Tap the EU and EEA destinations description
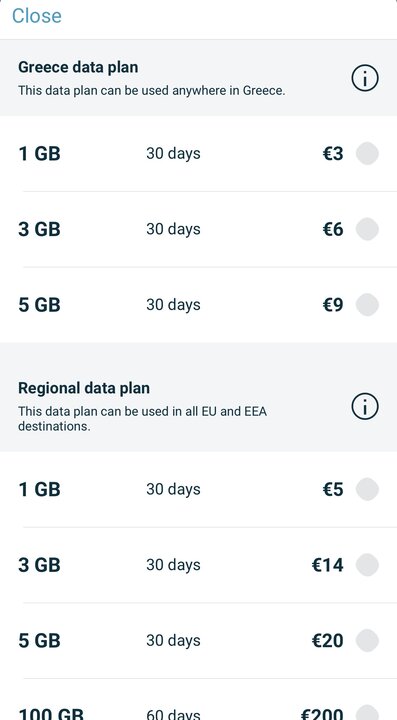 [142, 418]
